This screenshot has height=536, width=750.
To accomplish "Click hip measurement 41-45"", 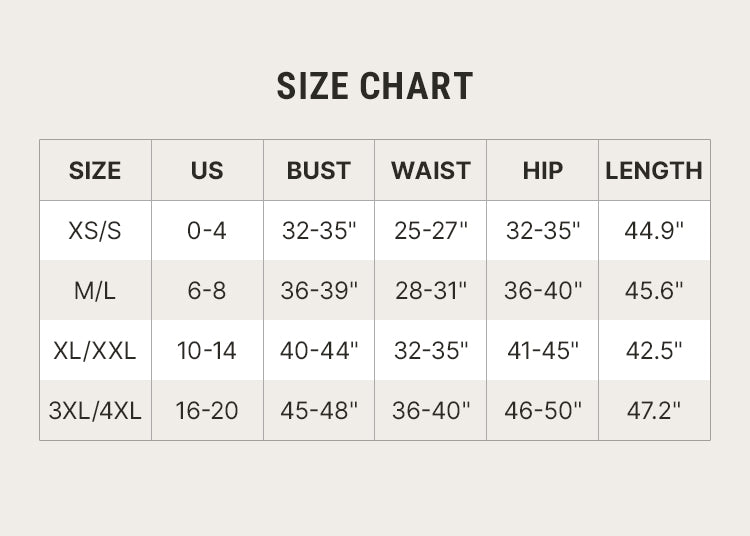I will 543,351.
